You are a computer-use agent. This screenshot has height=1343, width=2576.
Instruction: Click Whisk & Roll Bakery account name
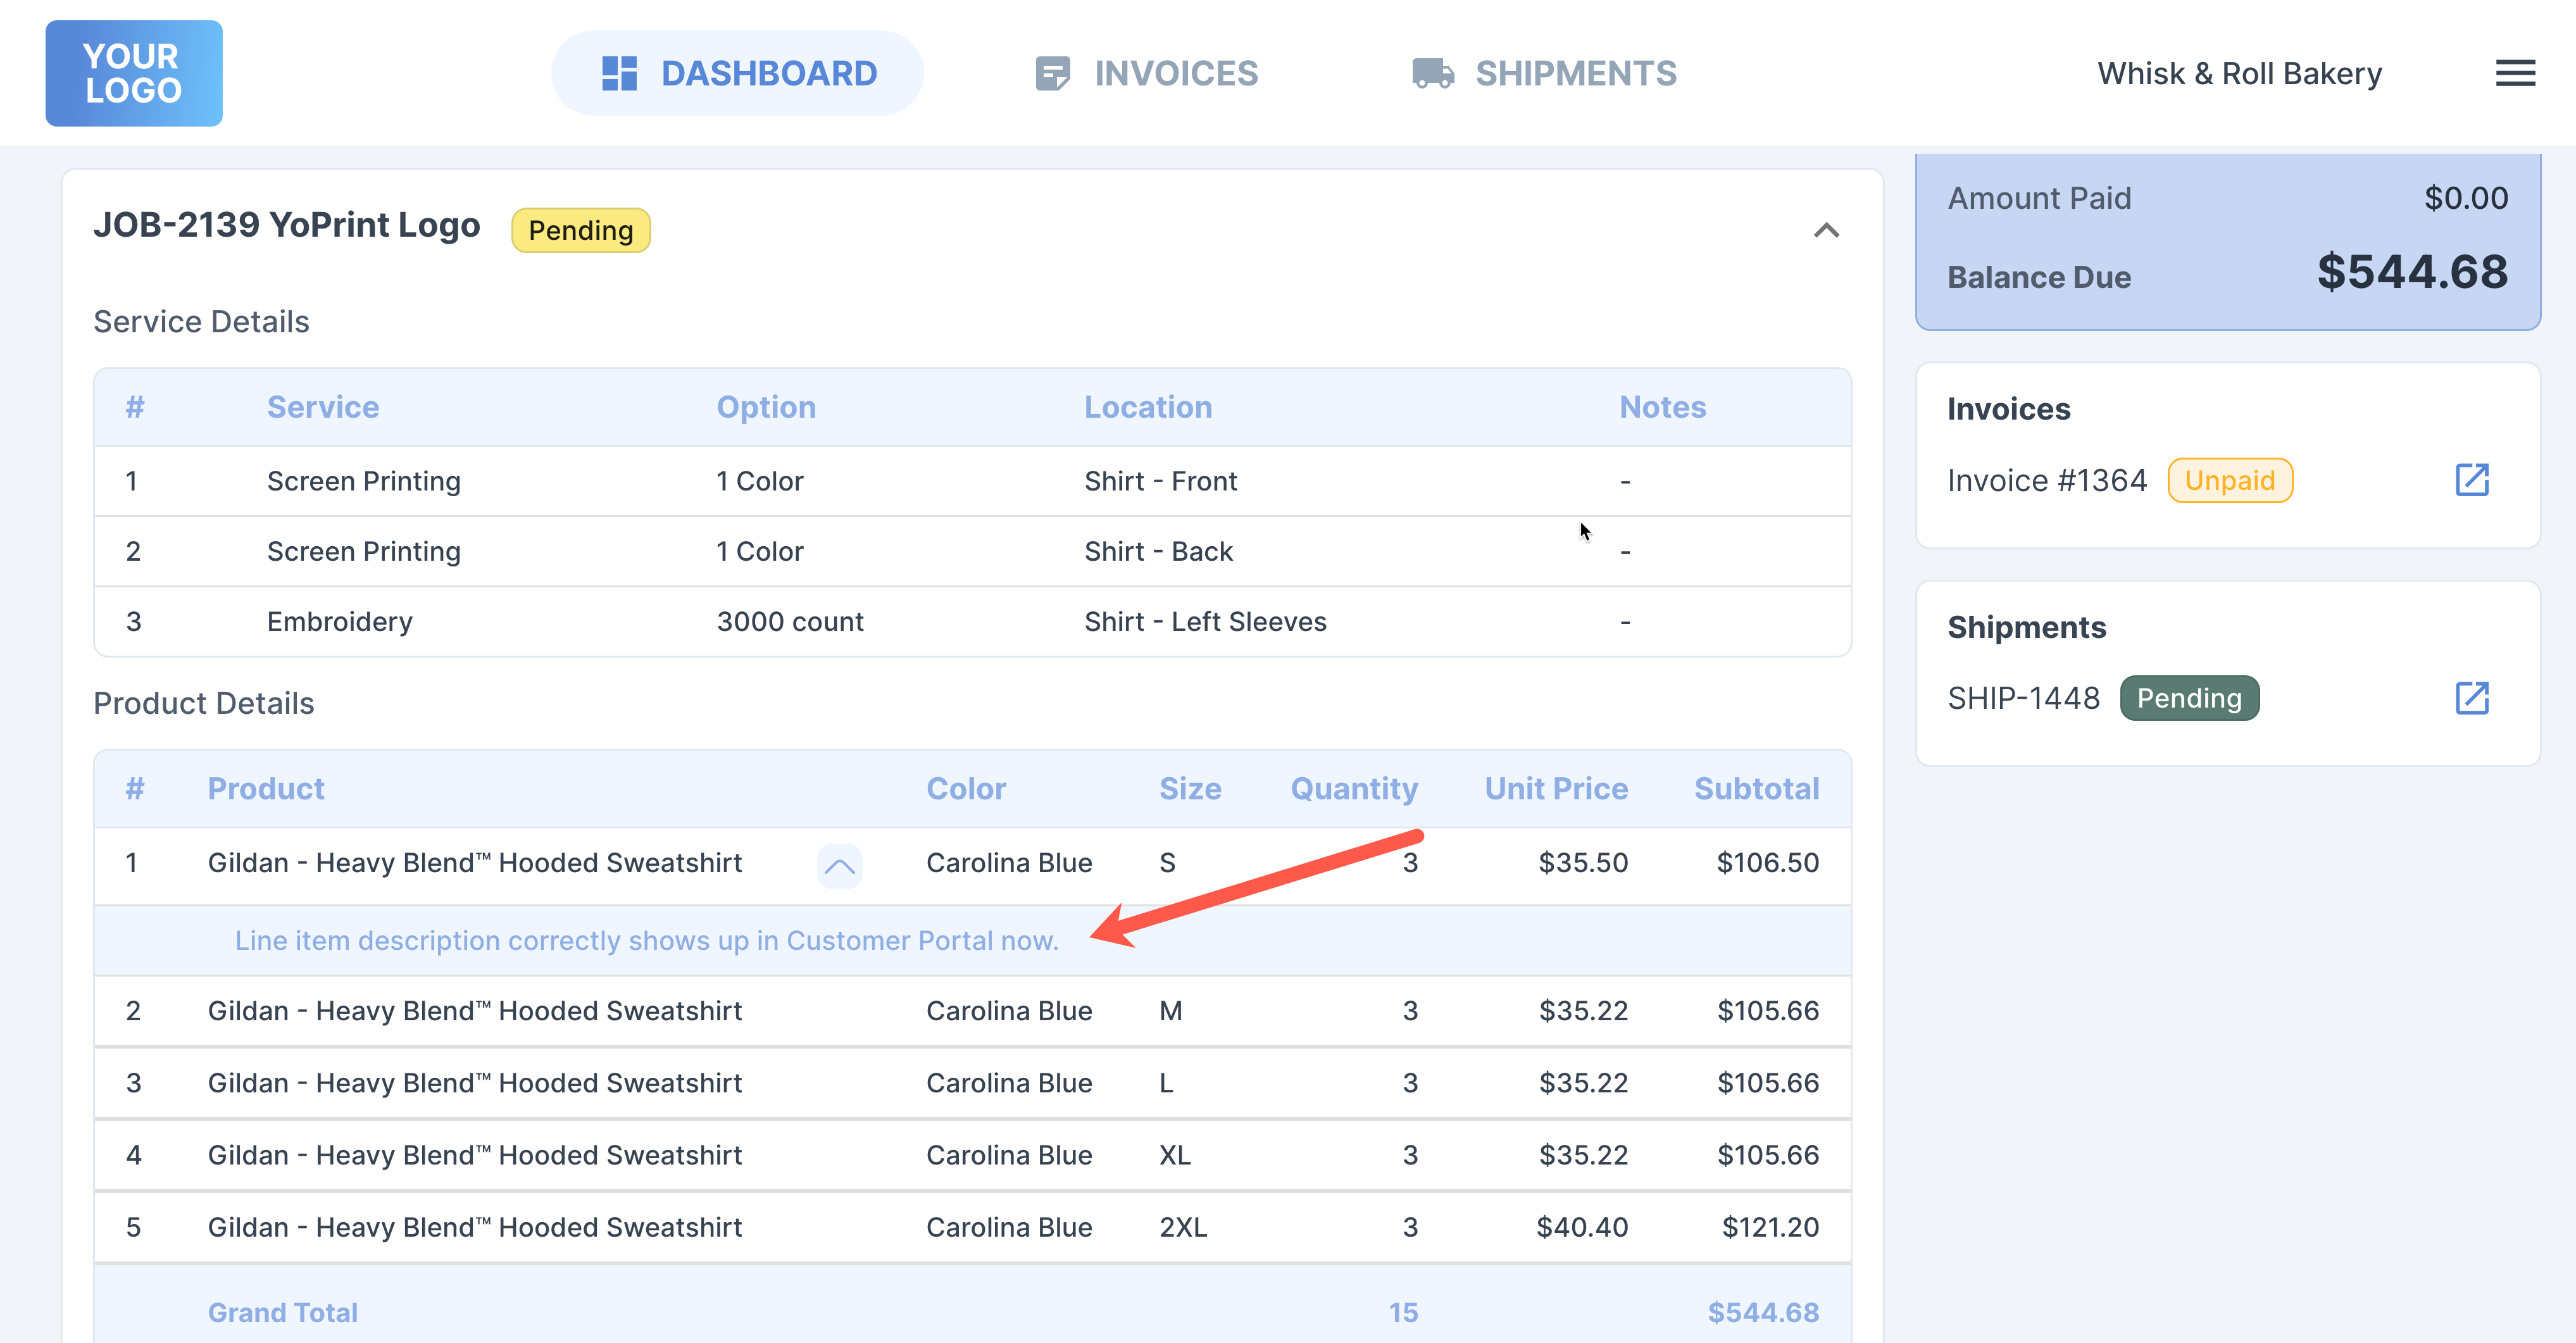coord(2239,73)
